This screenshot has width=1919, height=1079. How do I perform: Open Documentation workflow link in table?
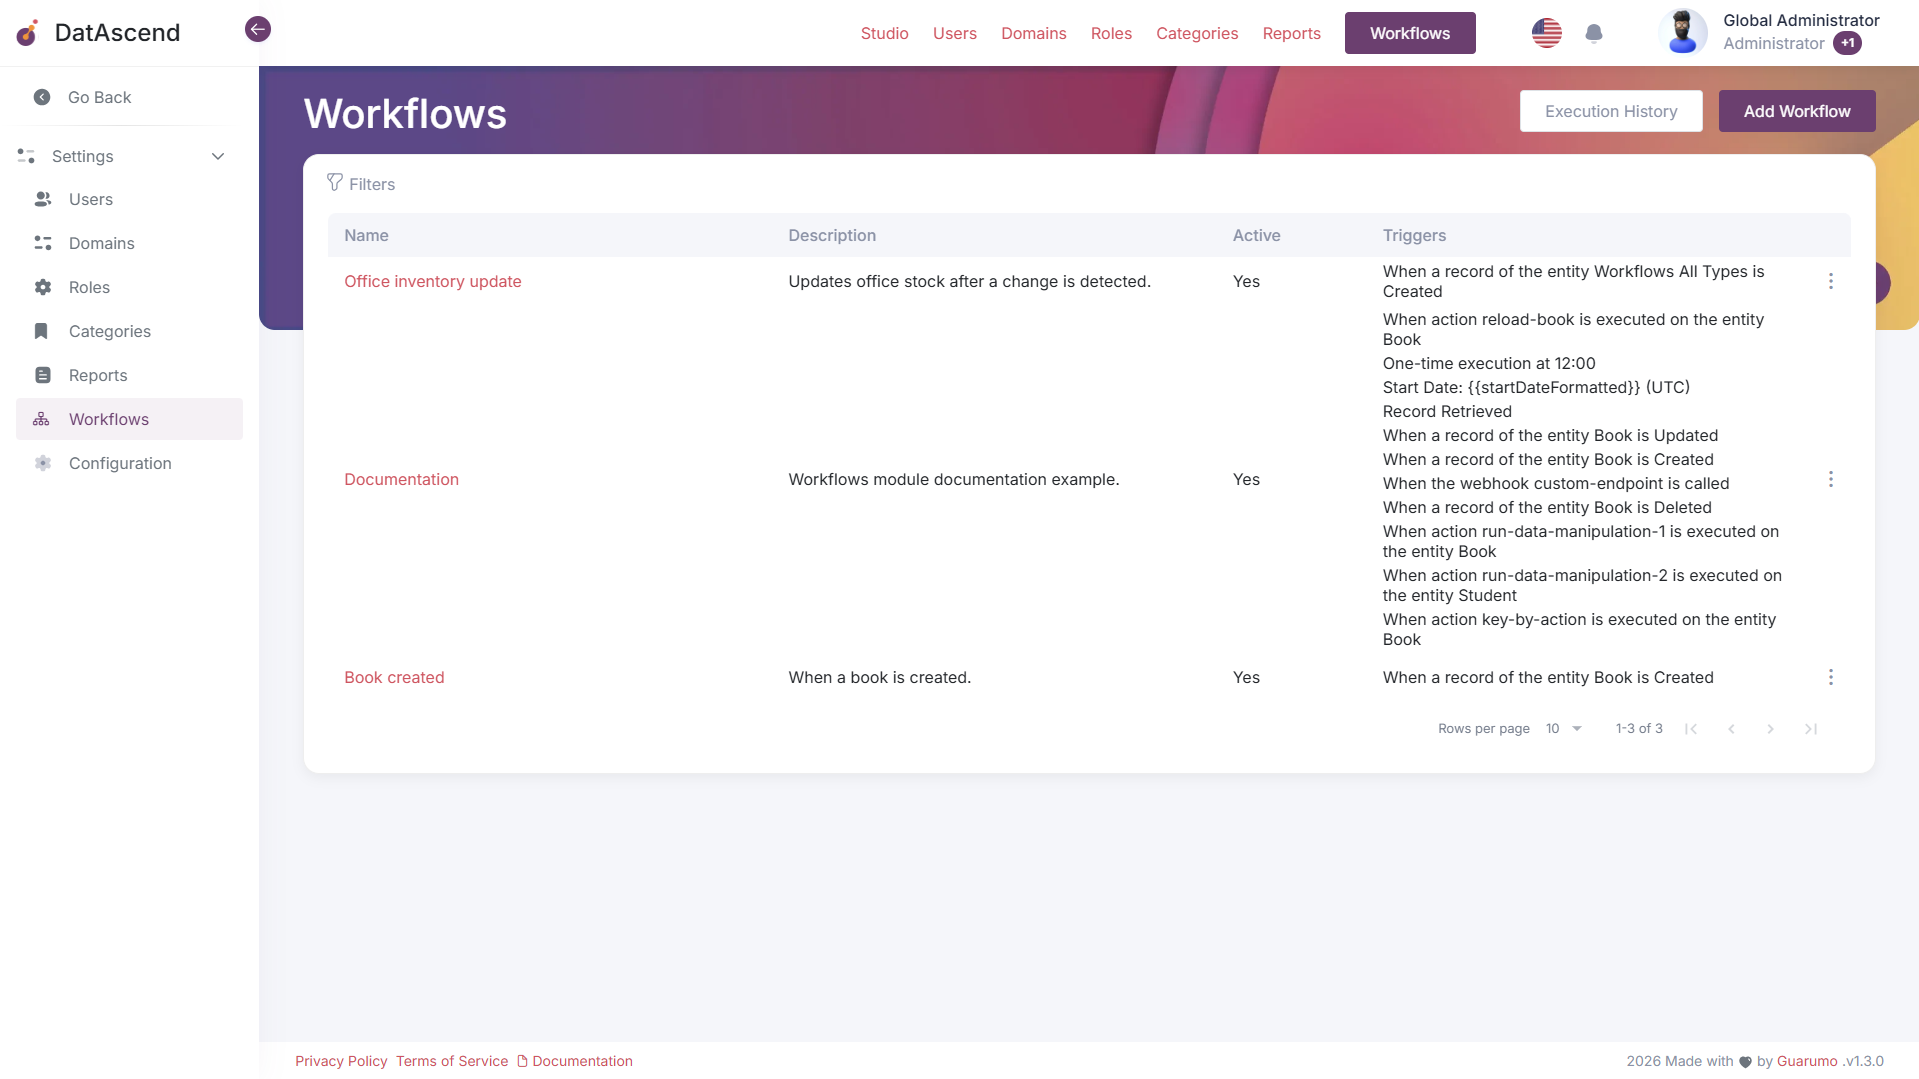click(x=401, y=479)
